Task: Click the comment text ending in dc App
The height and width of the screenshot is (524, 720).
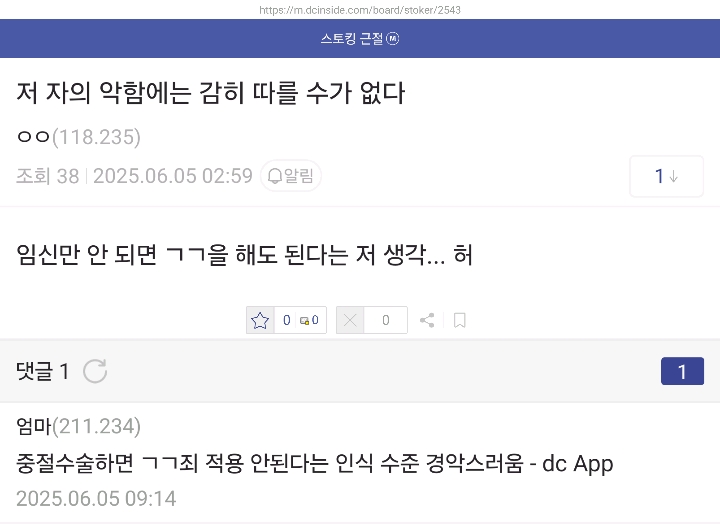Action: coord(315,463)
